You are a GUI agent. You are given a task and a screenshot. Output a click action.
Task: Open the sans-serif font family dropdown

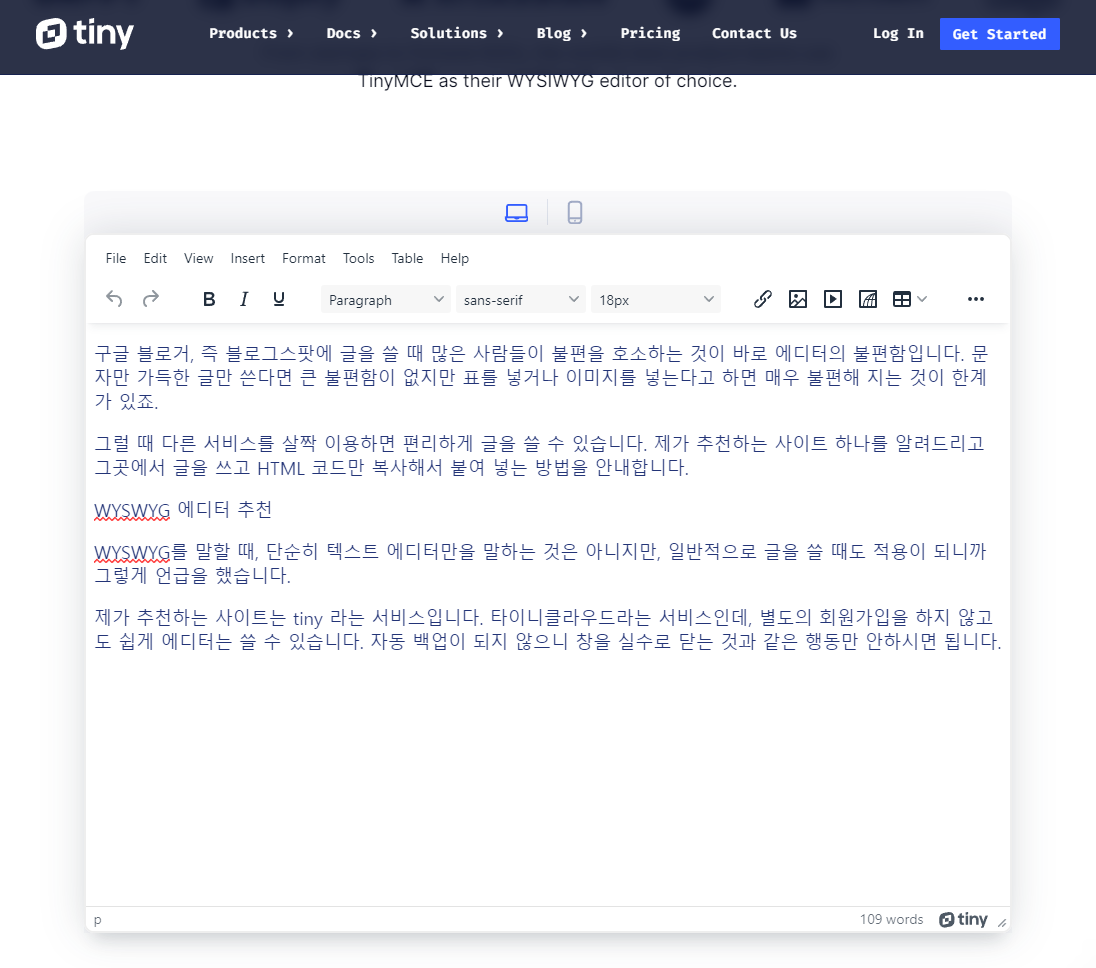coord(520,300)
